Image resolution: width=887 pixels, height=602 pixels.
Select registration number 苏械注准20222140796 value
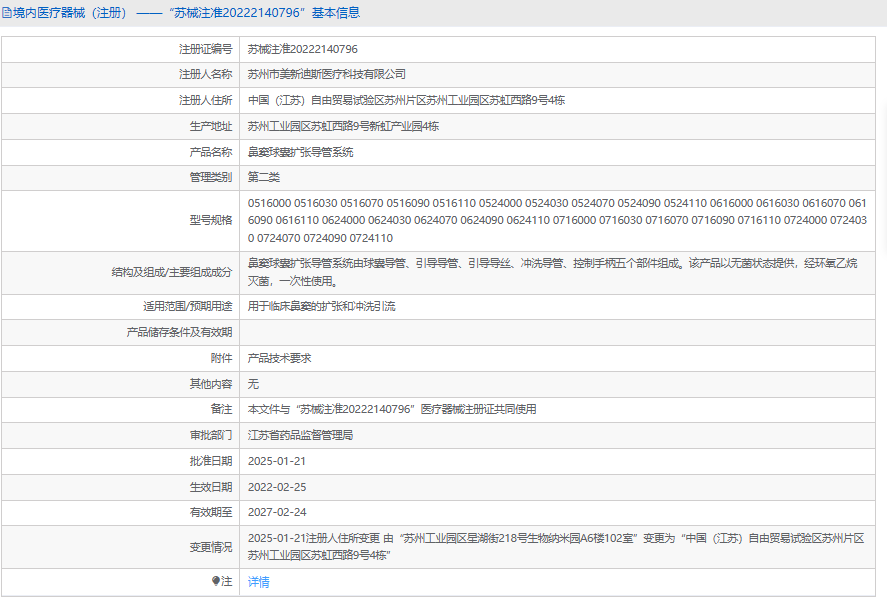[302, 49]
